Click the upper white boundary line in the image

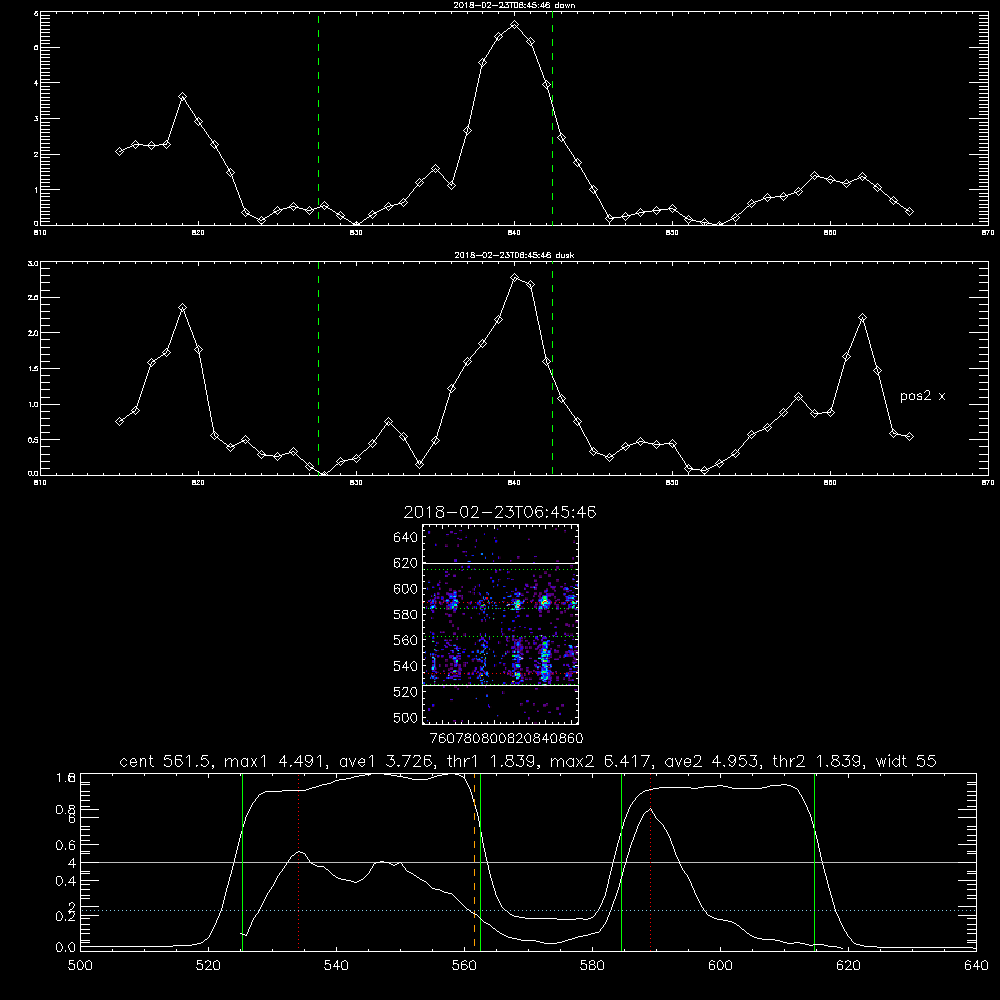tap(500, 564)
